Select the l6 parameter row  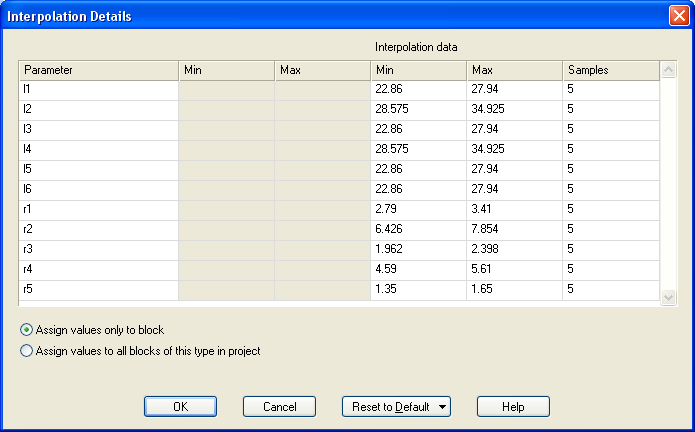[98, 190]
